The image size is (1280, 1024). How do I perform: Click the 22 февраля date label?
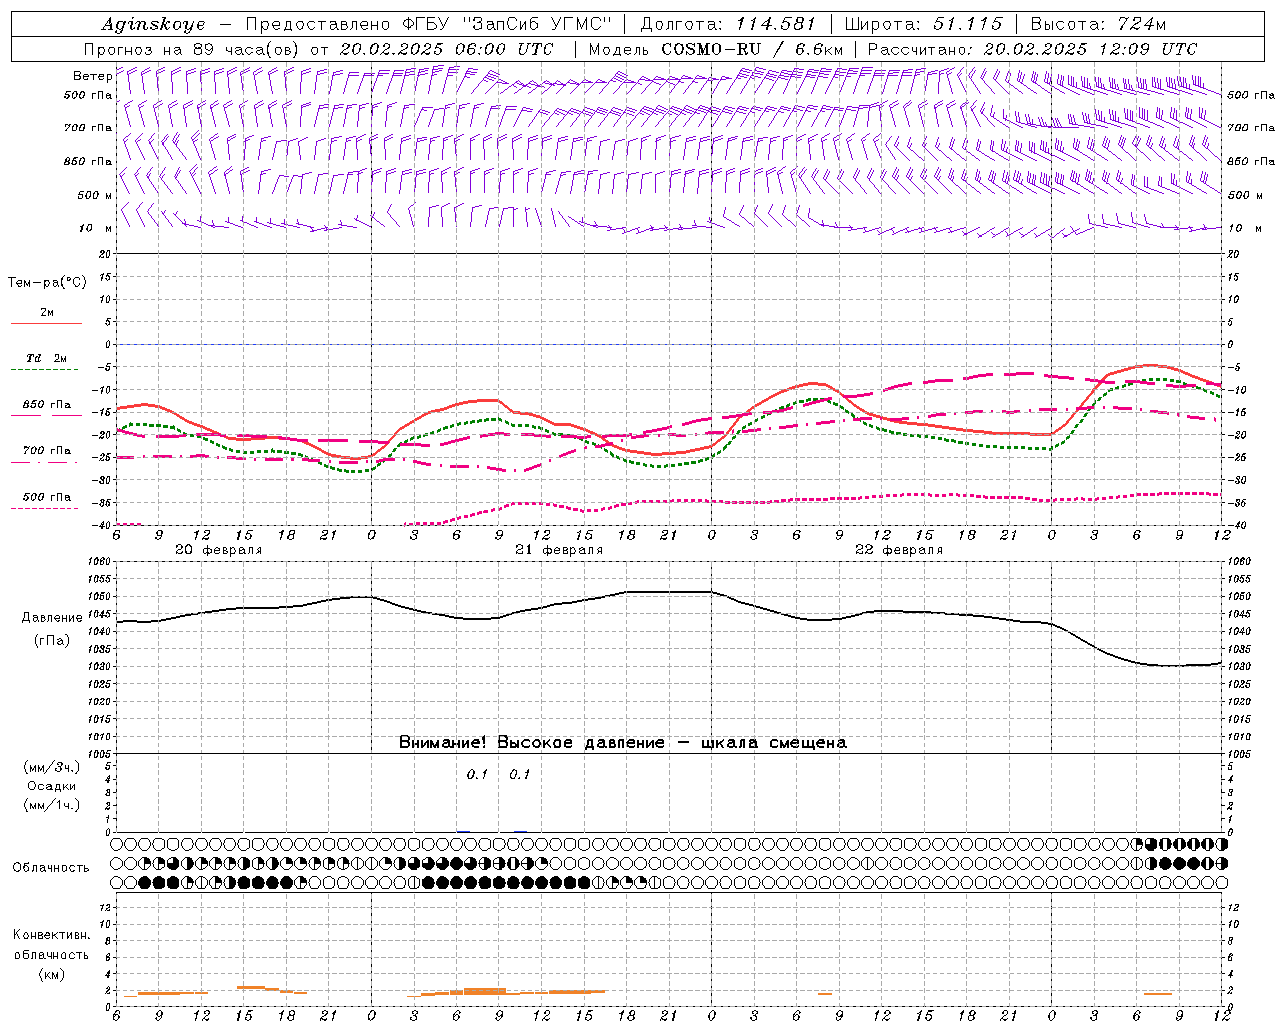(899, 550)
